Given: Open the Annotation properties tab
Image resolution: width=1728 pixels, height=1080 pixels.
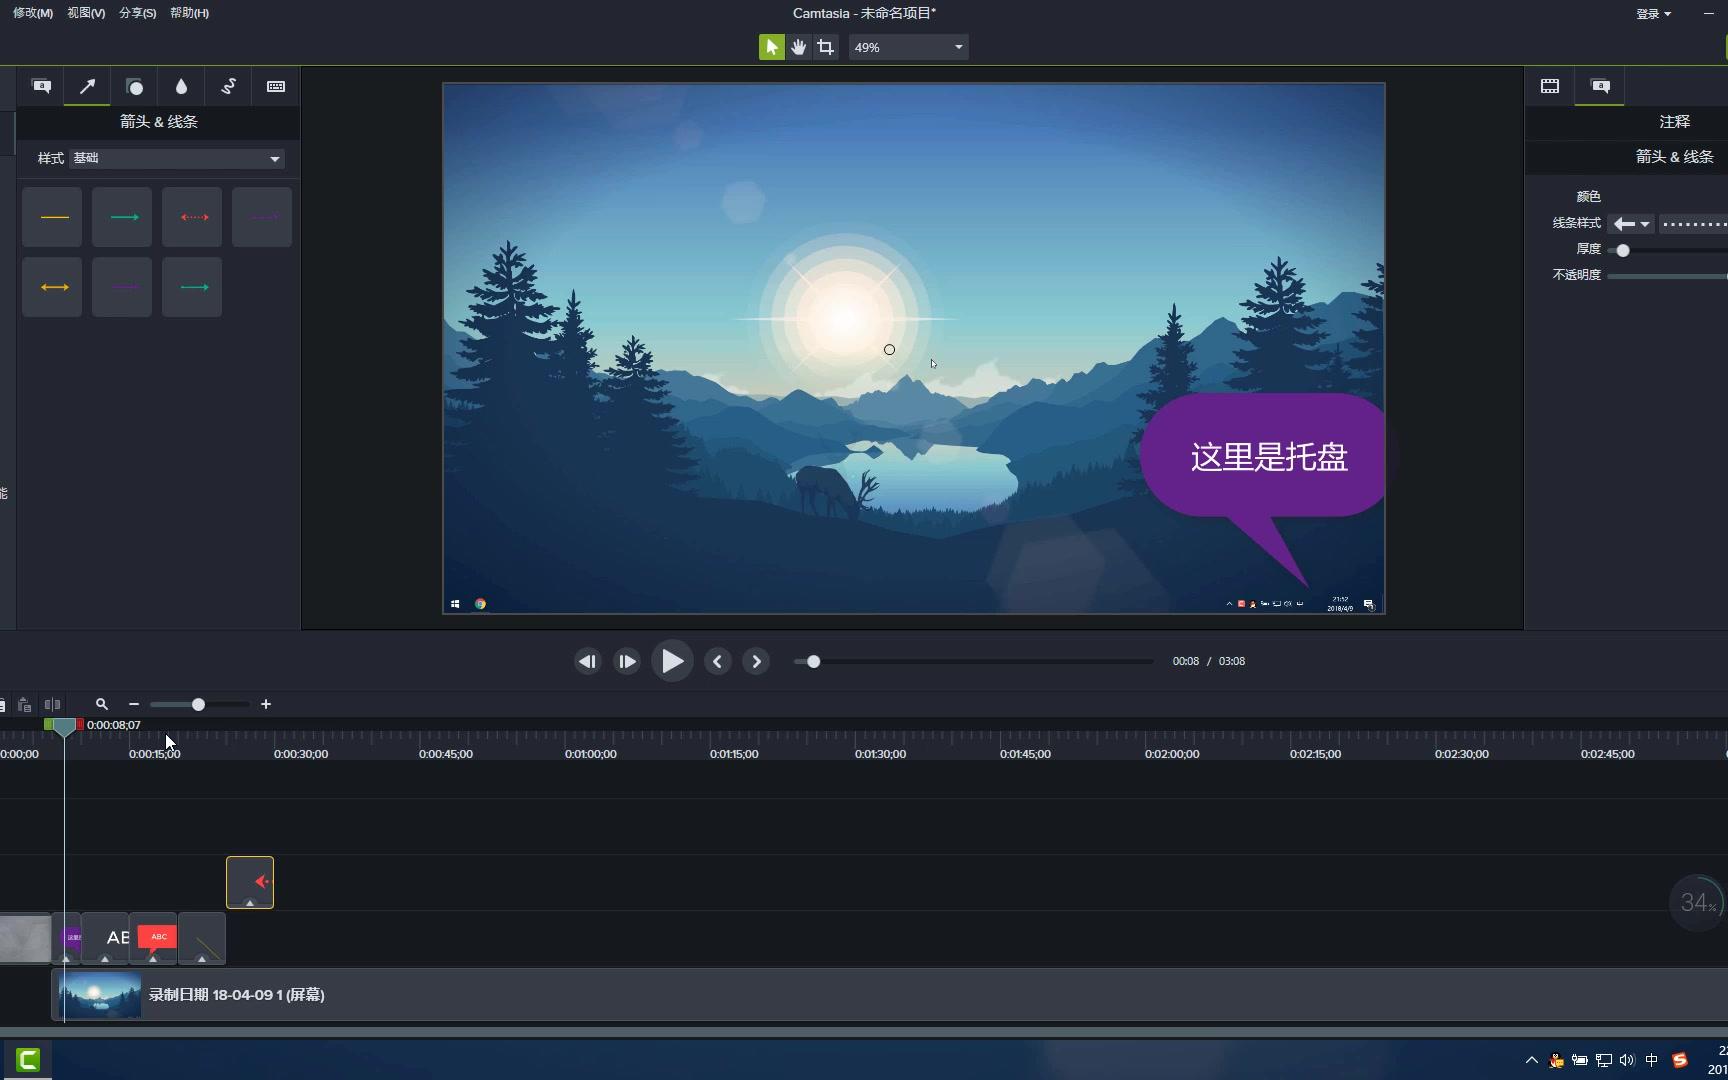Looking at the screenshot, I should click(x=1600, y=86).
